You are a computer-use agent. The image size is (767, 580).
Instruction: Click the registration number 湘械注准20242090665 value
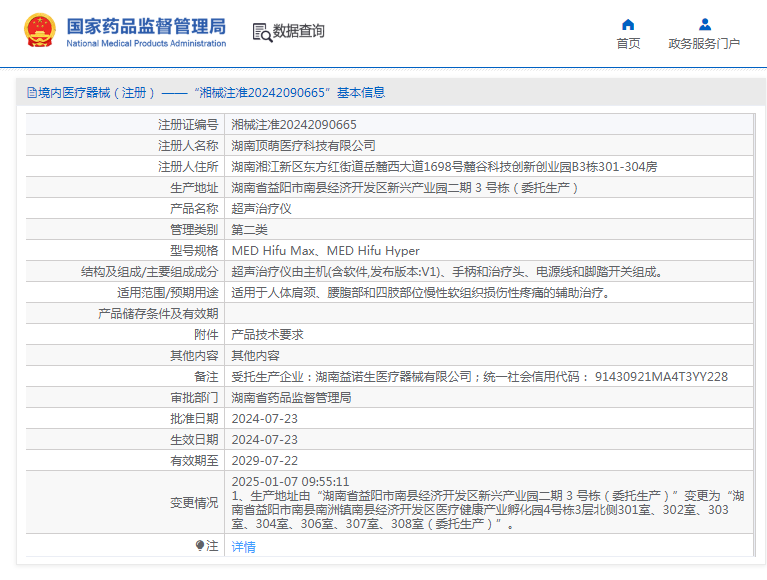coord(294,125)
